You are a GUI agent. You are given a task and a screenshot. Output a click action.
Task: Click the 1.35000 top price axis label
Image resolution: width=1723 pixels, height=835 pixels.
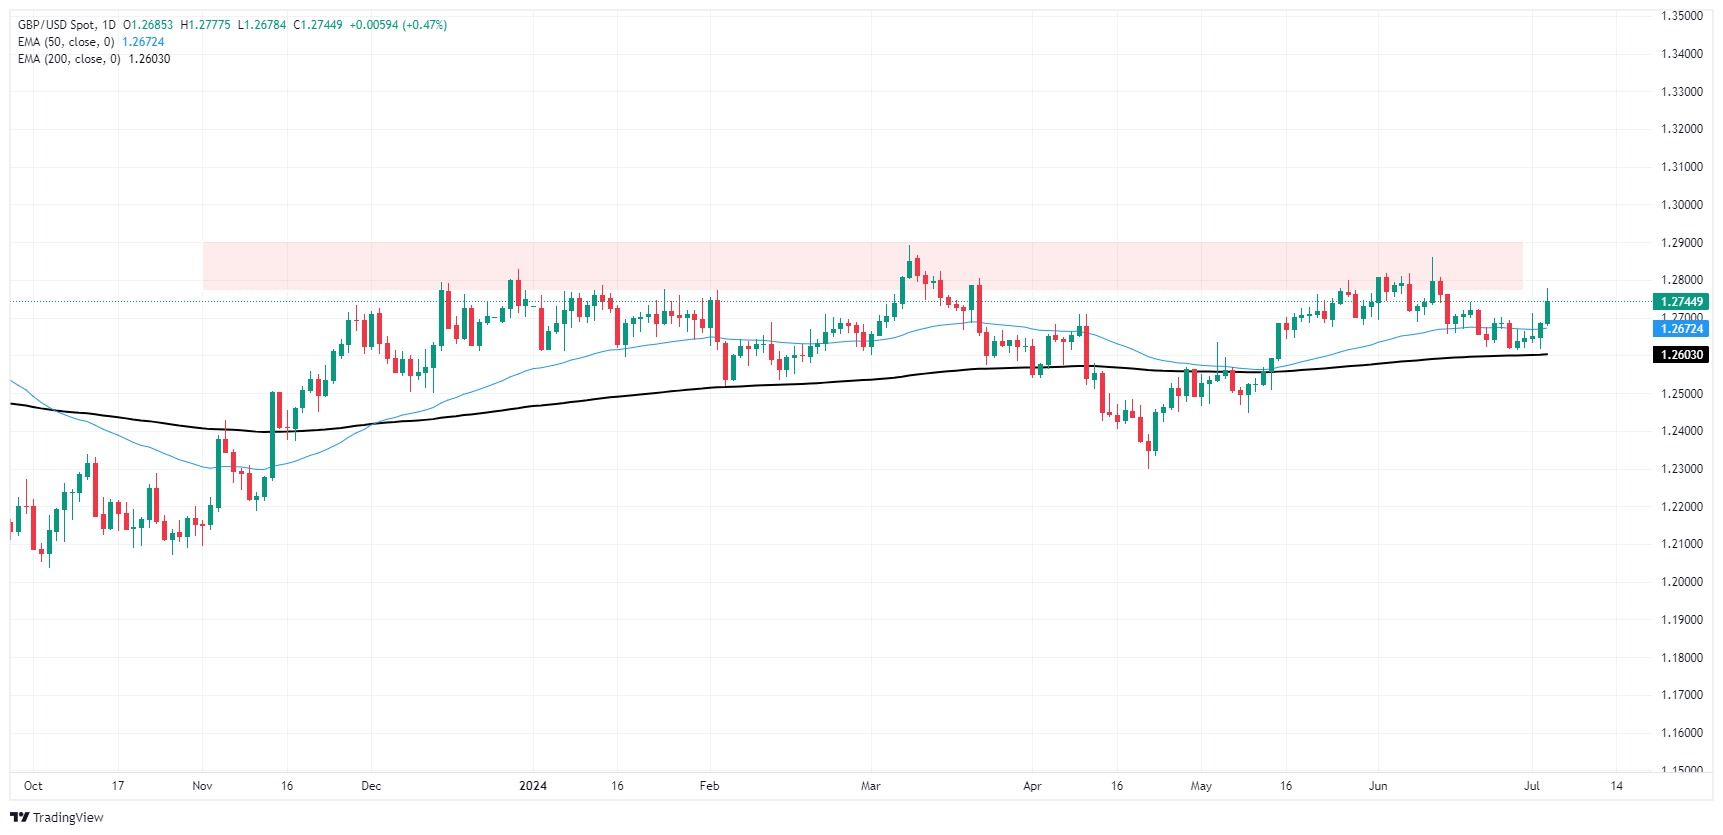(x=1681, y=16)
